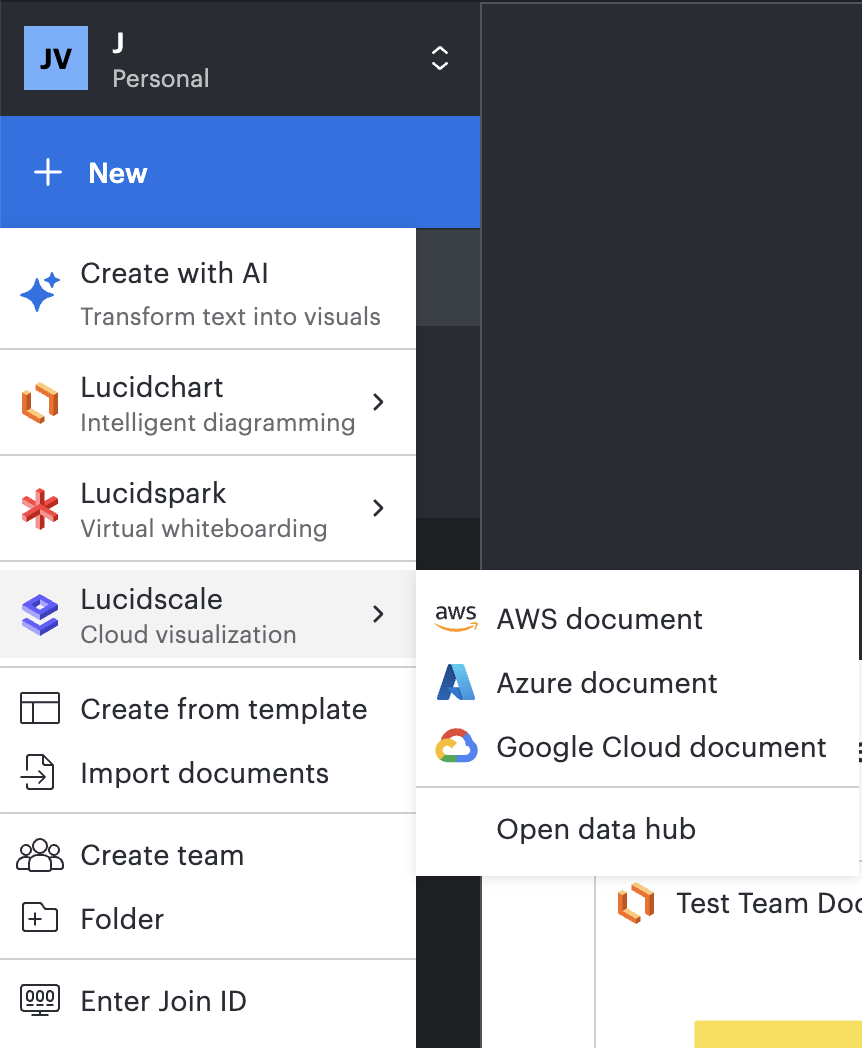The width and height of the screenshot is (862, 1048).
Task: Create a Google Cloud document
Action: pyautogui.click(x=637, y=747)
